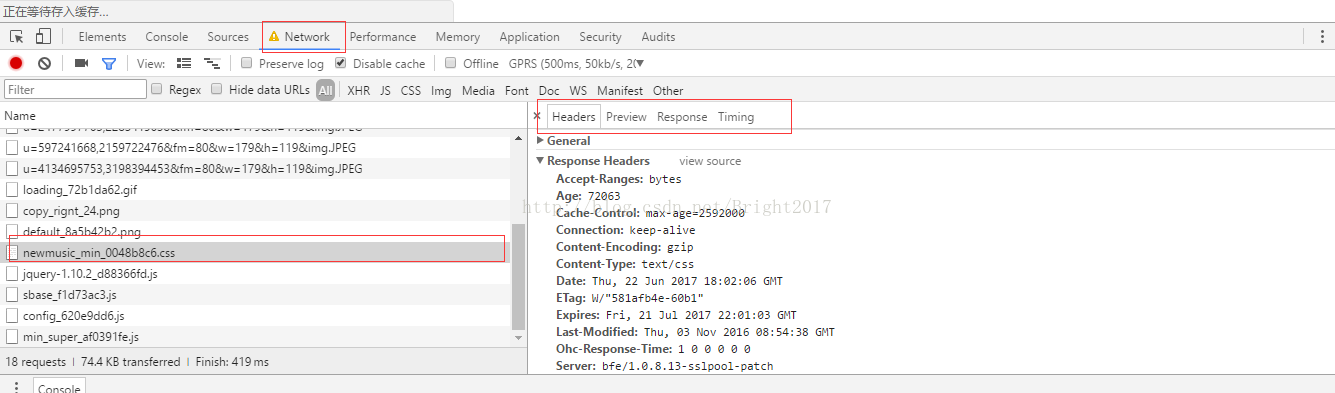Filter requests by All types

click(326, 90)
